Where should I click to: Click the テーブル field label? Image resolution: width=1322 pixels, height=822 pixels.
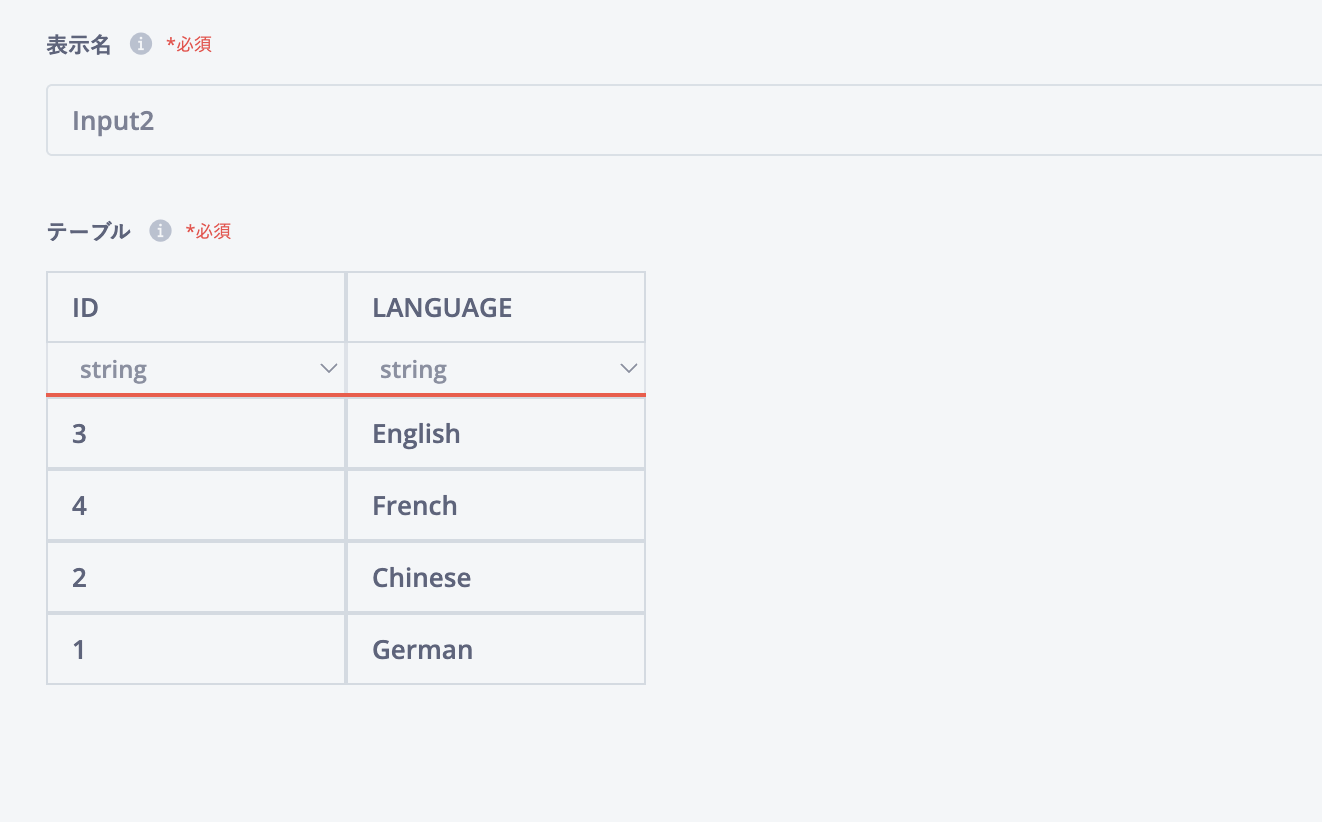coord(88,231)
